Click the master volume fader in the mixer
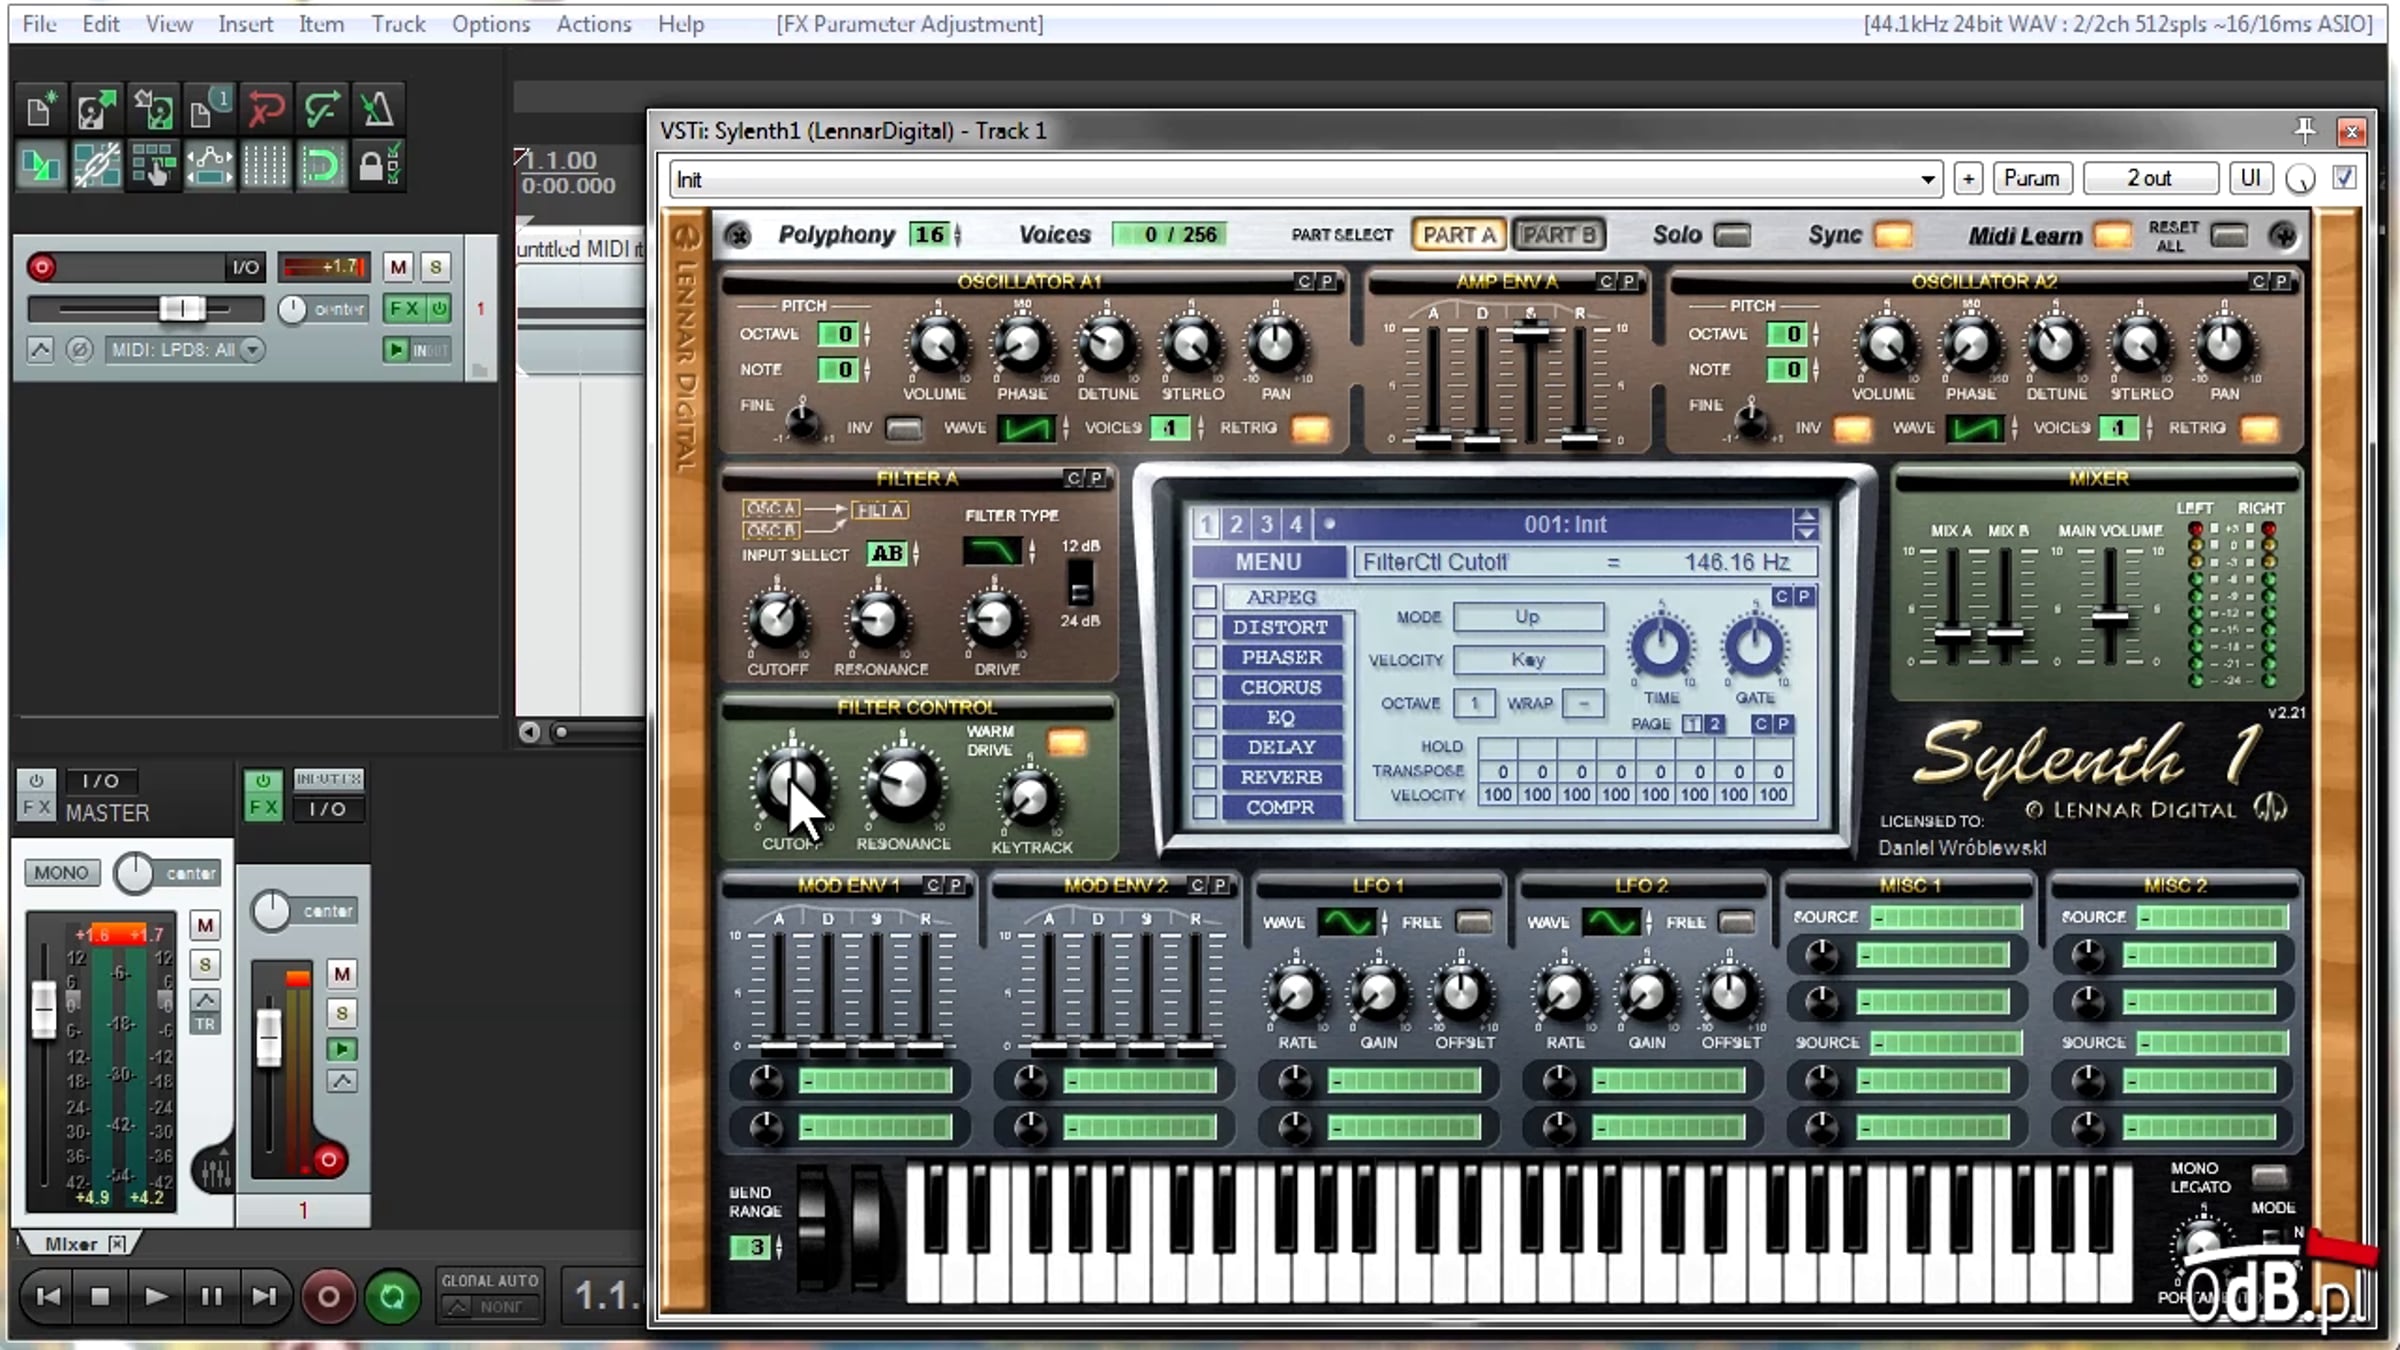The width and height of the screenshot is (2400, 1350). click(43, 1010)
